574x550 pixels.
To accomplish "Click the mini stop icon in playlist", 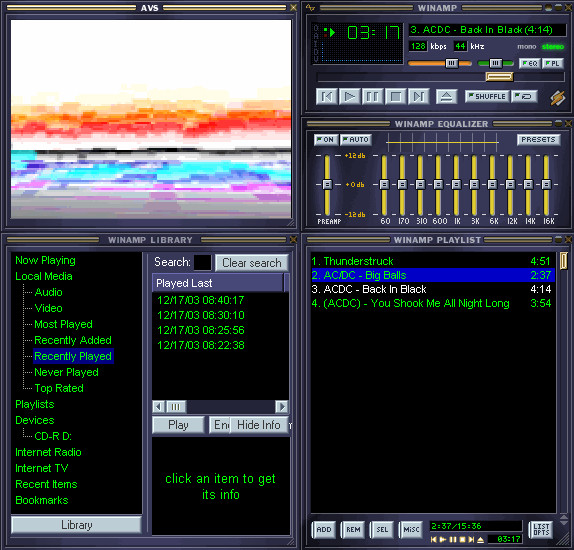I will pyautogui.click(x=462, y=540).
